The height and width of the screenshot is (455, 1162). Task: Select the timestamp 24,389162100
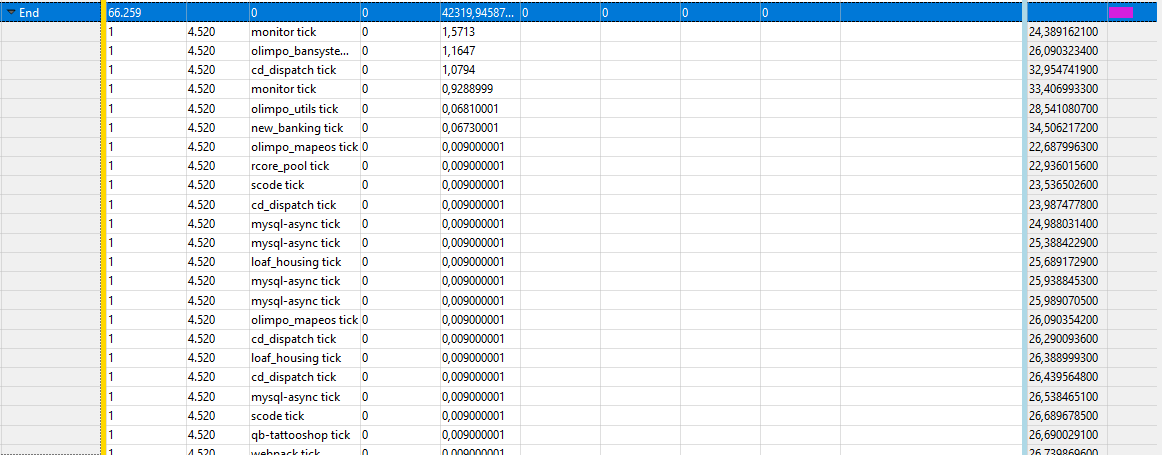click(x=1064, y=32)
